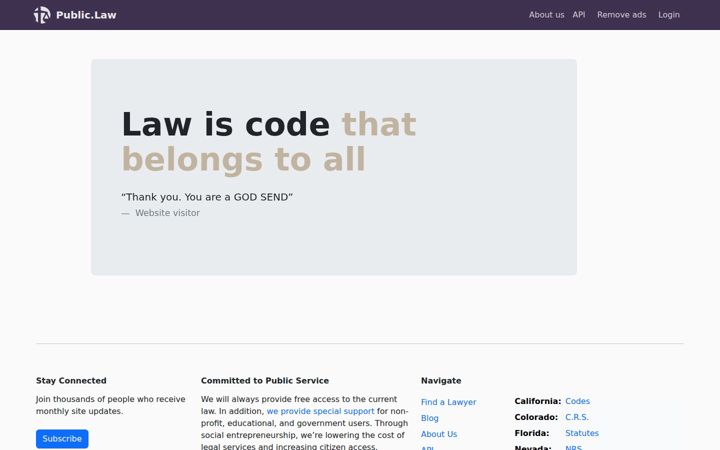Click the 'California:' label
This screenshot has width=720, height=450.
538,401
